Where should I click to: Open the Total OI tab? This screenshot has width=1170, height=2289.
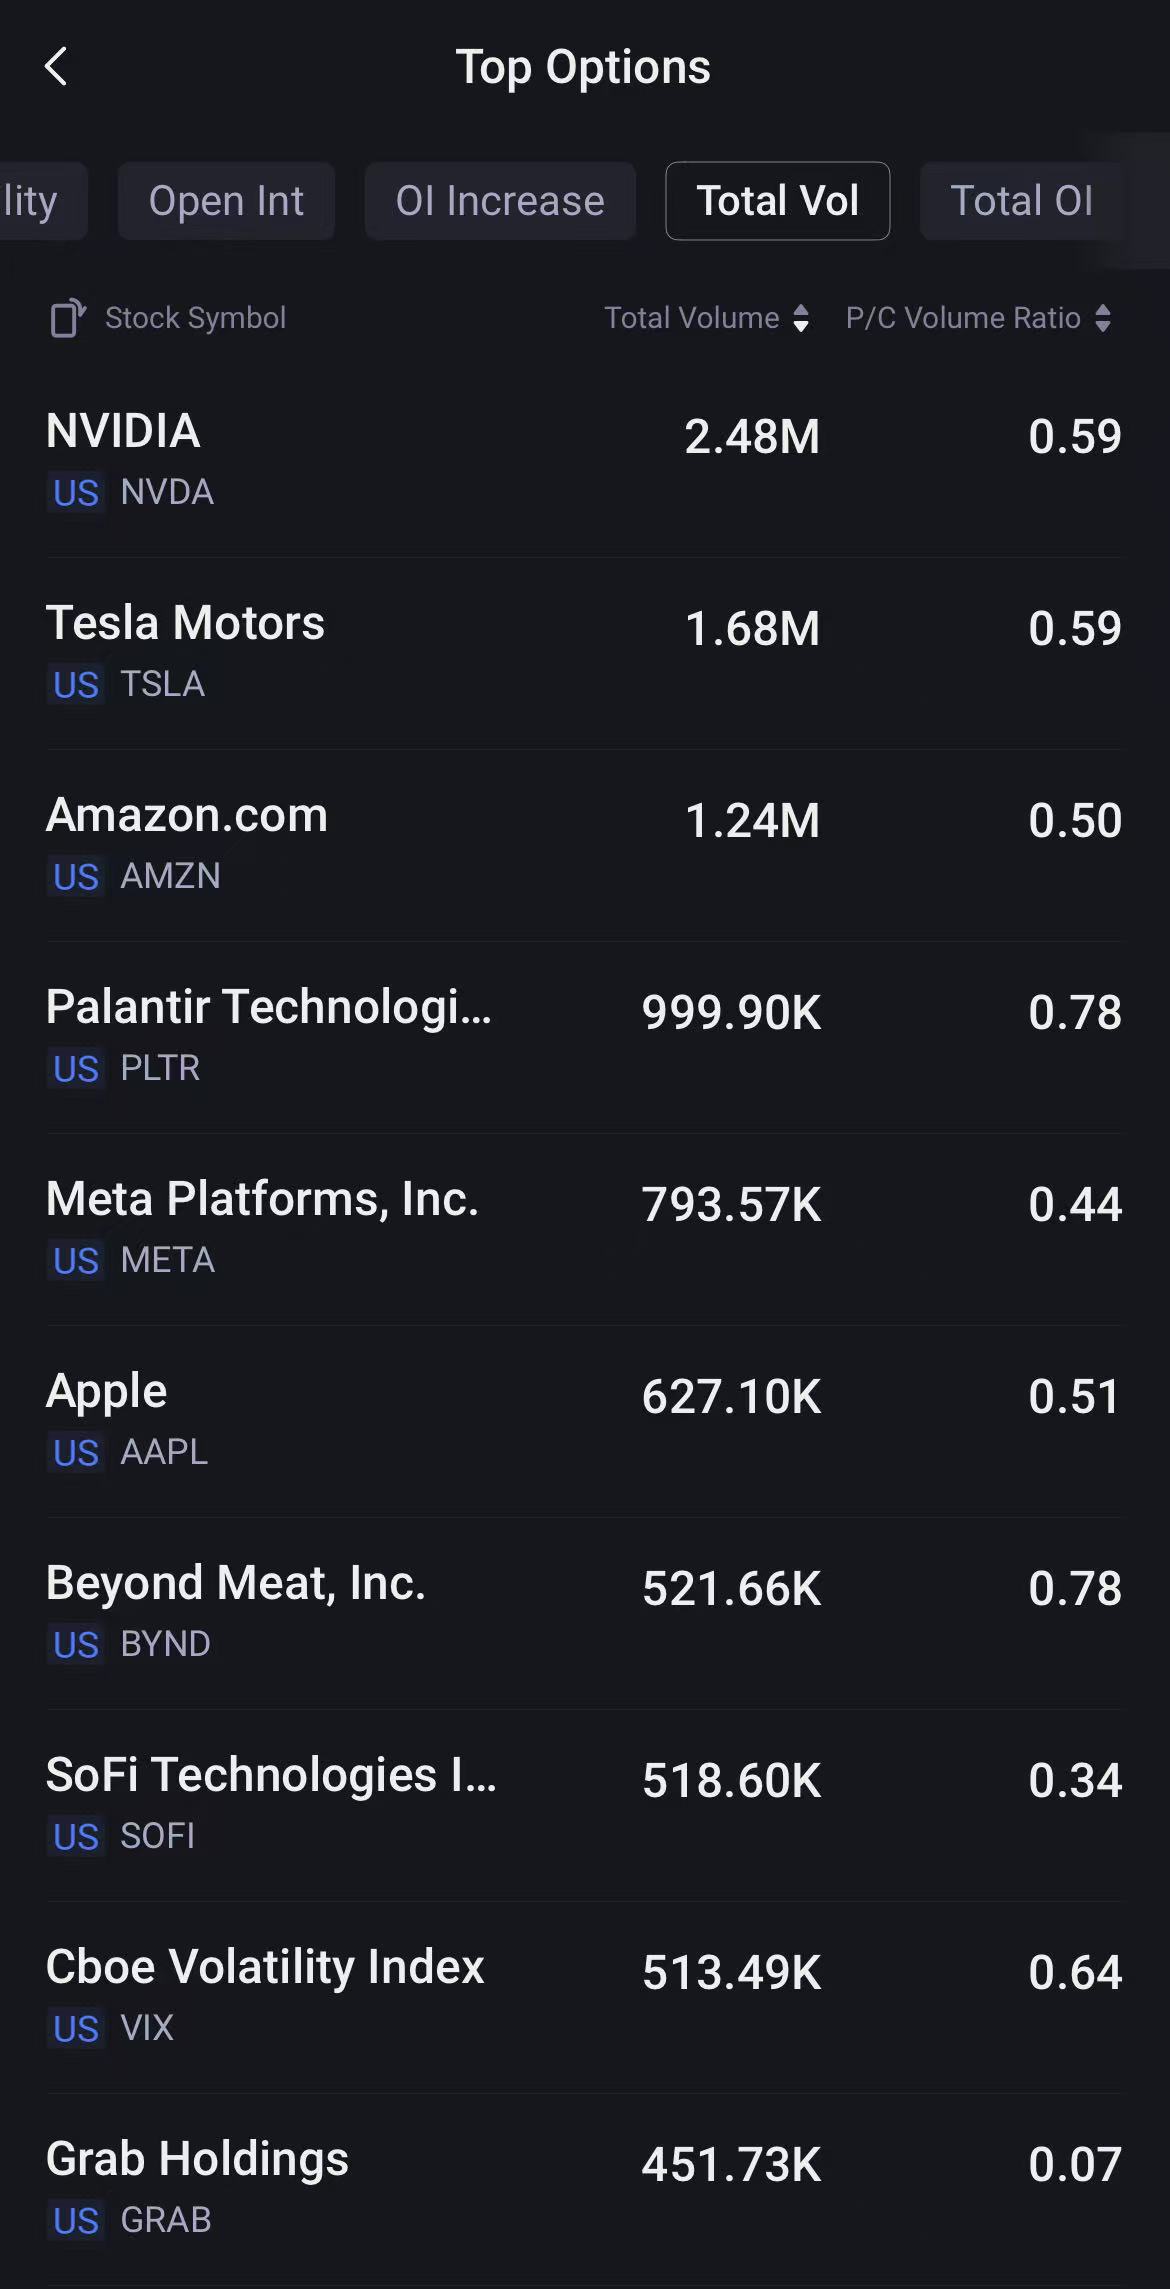[x=1021, y=201]
